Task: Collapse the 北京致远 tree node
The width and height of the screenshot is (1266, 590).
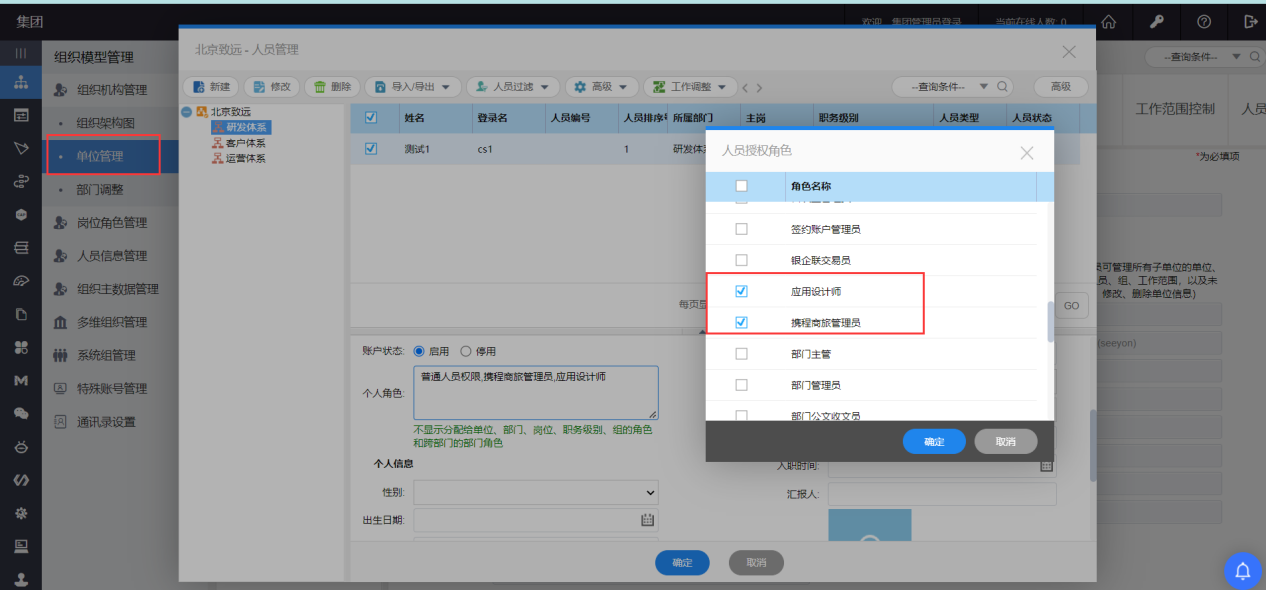Action: [x=187, y=112]
